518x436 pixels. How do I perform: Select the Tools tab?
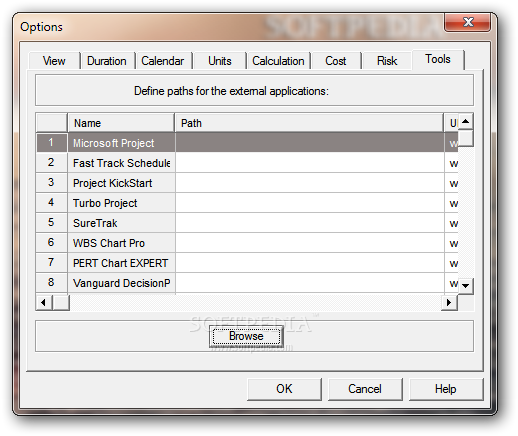coord(438,59)
